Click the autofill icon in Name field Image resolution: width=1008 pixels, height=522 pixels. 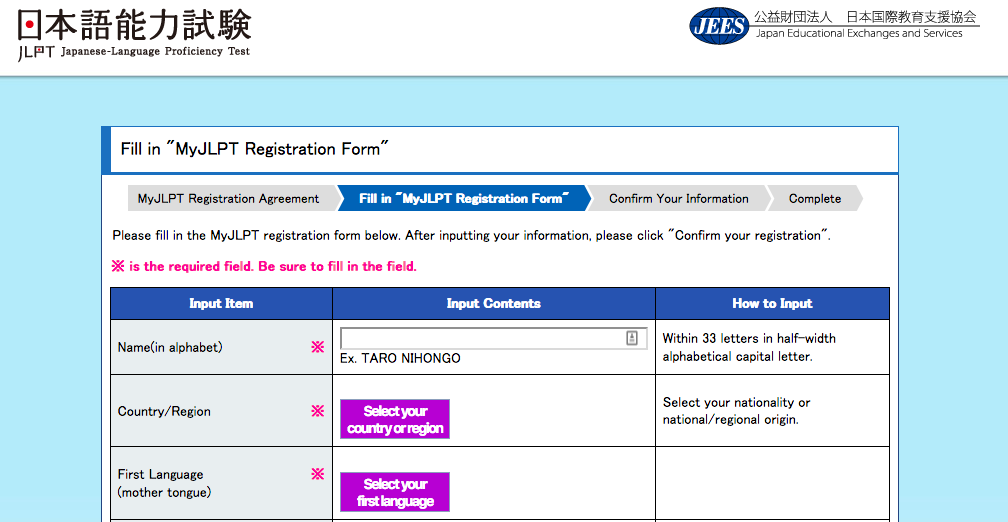(x=632, y=338)
